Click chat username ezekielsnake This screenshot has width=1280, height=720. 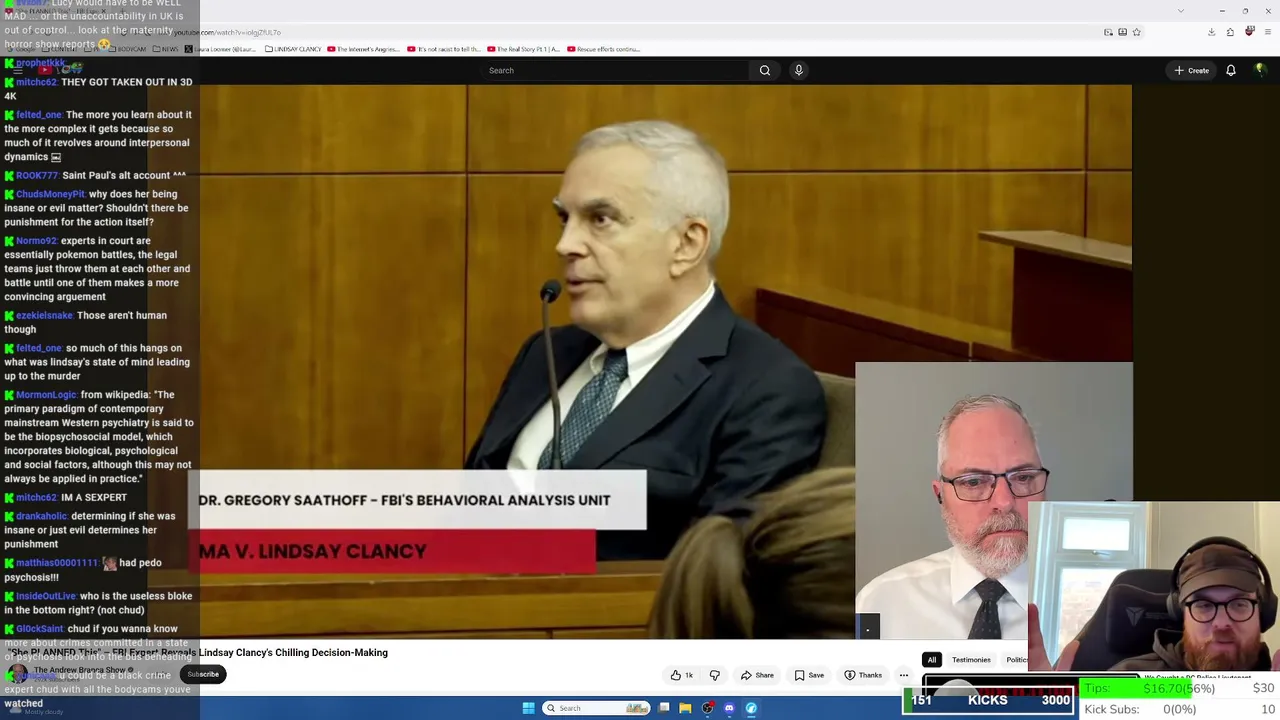(44, 316)
